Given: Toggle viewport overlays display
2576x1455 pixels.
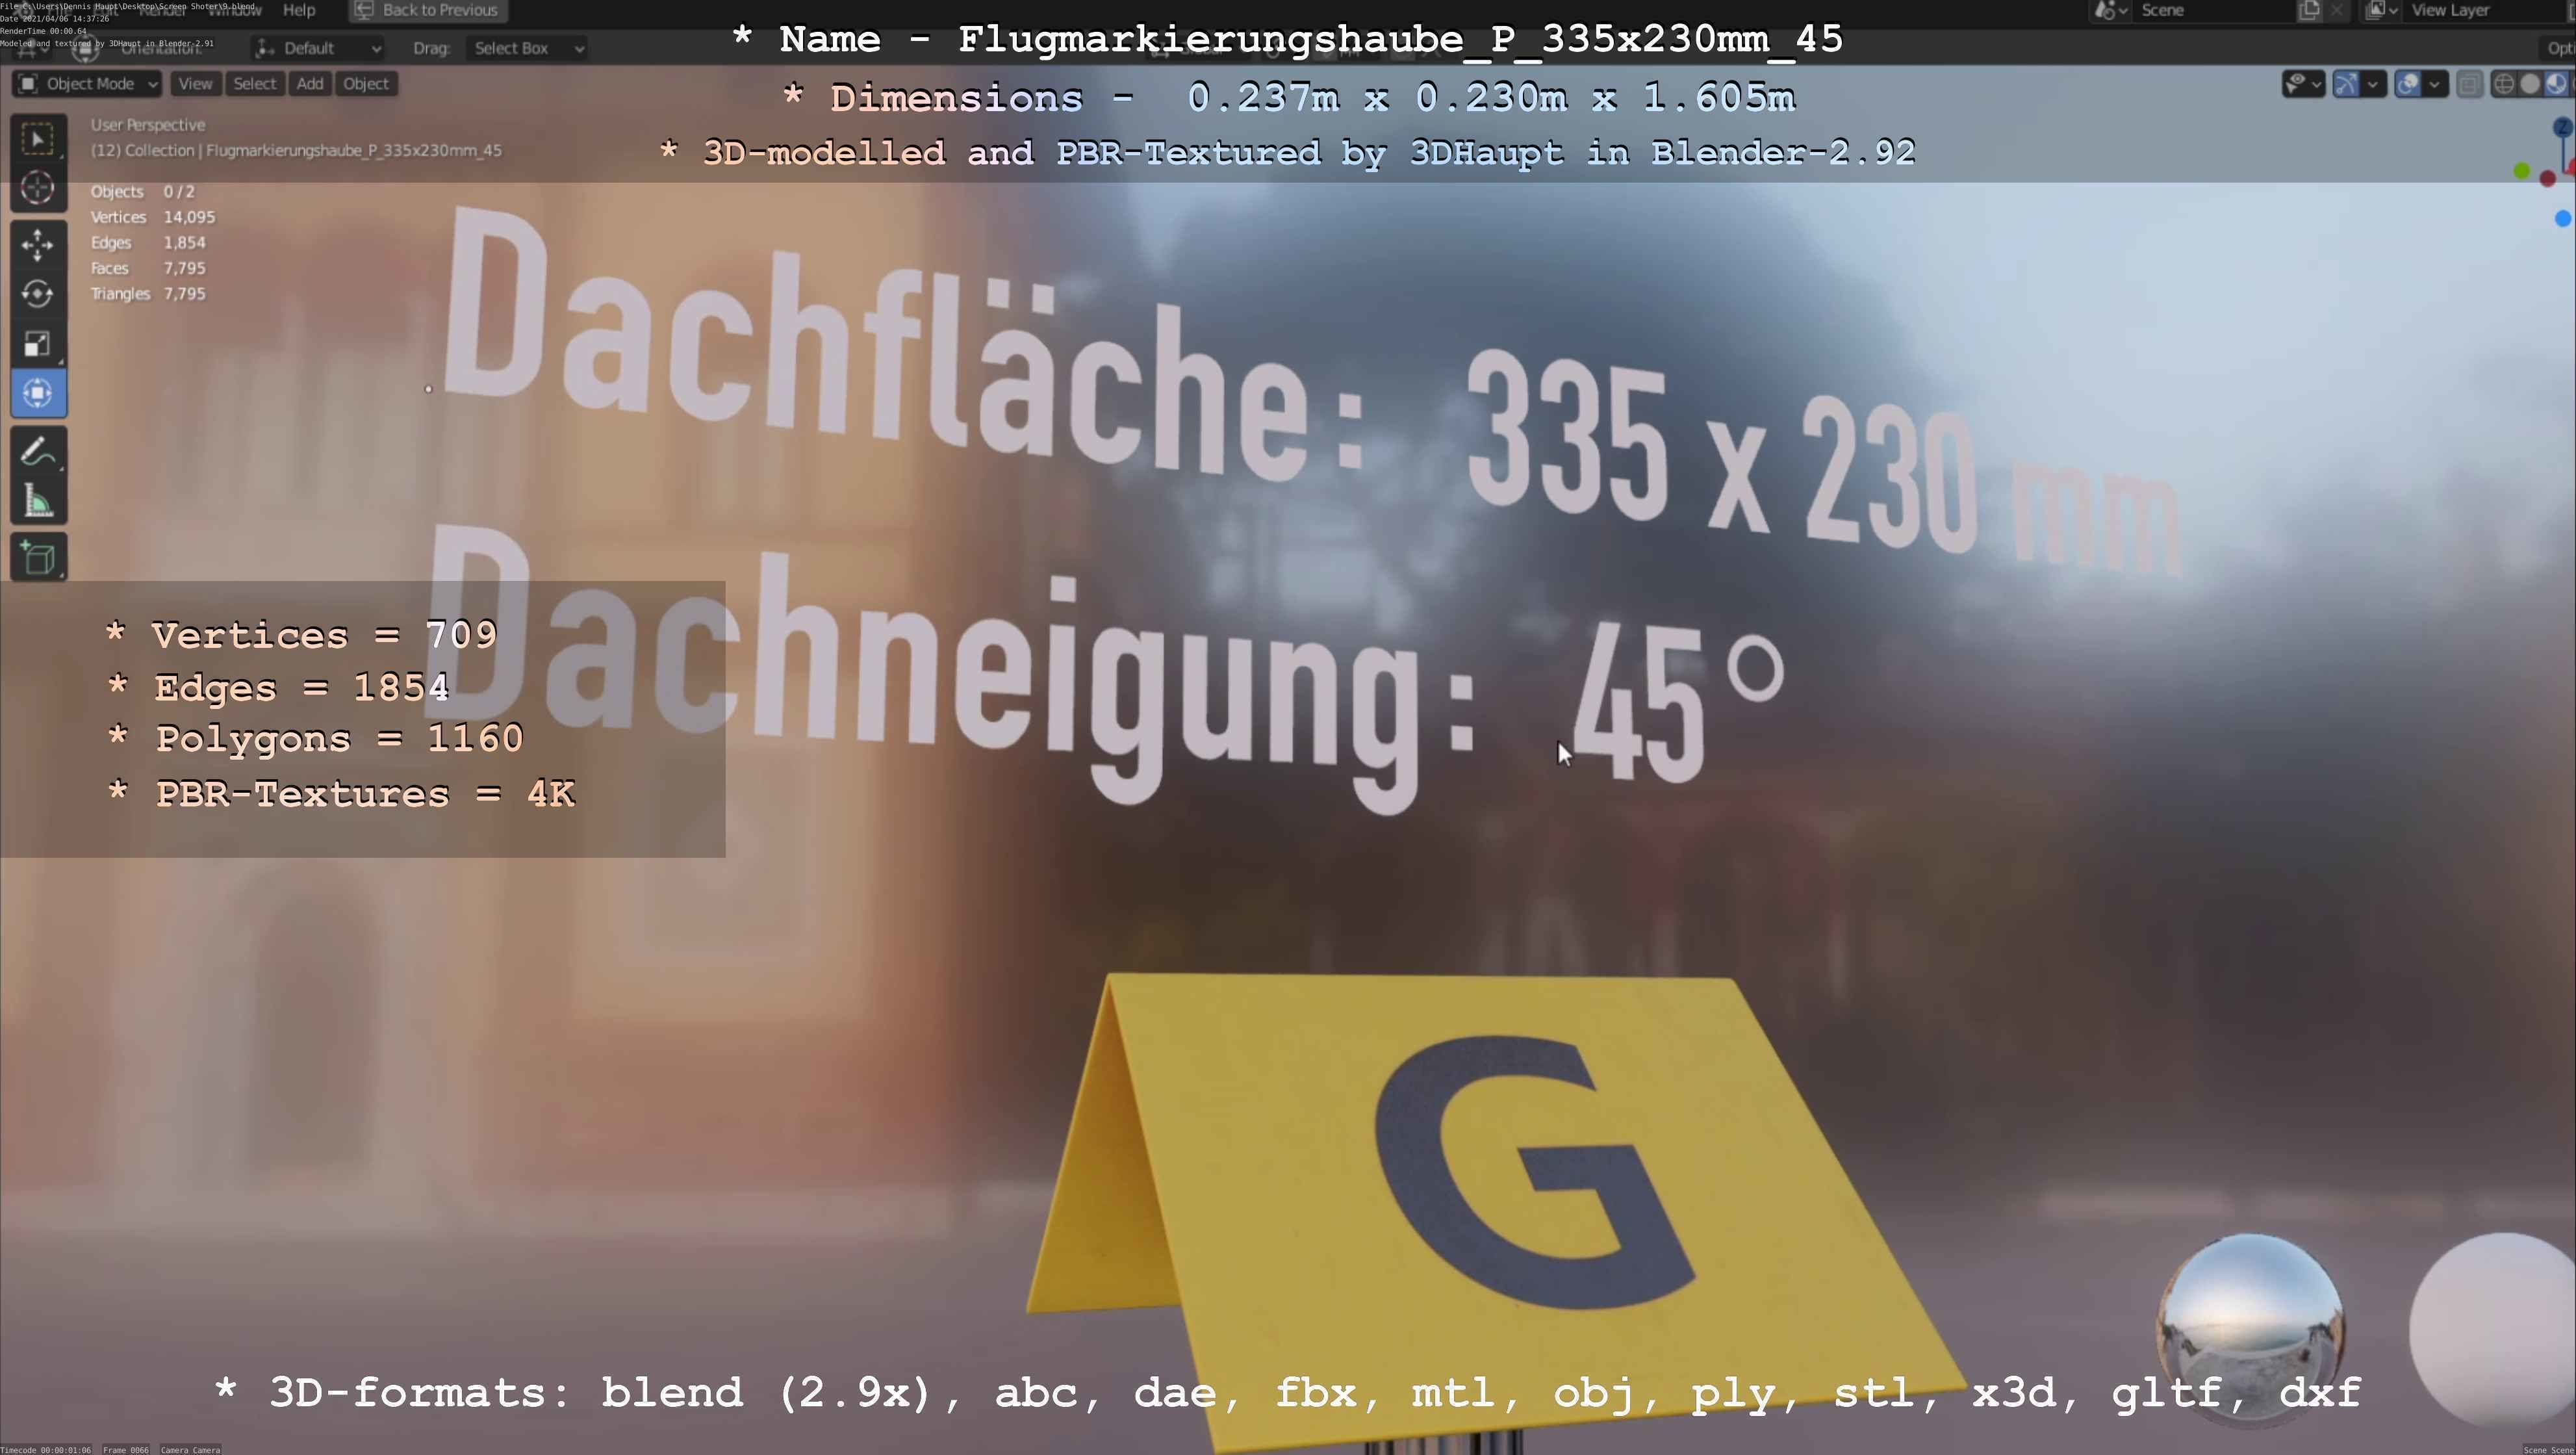Looking at the screenshot, I should coord(2408,84).
